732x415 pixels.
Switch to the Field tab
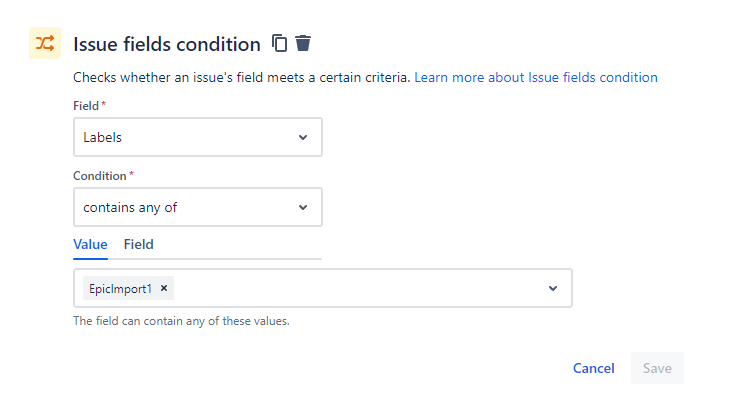(x=138, y=244)
